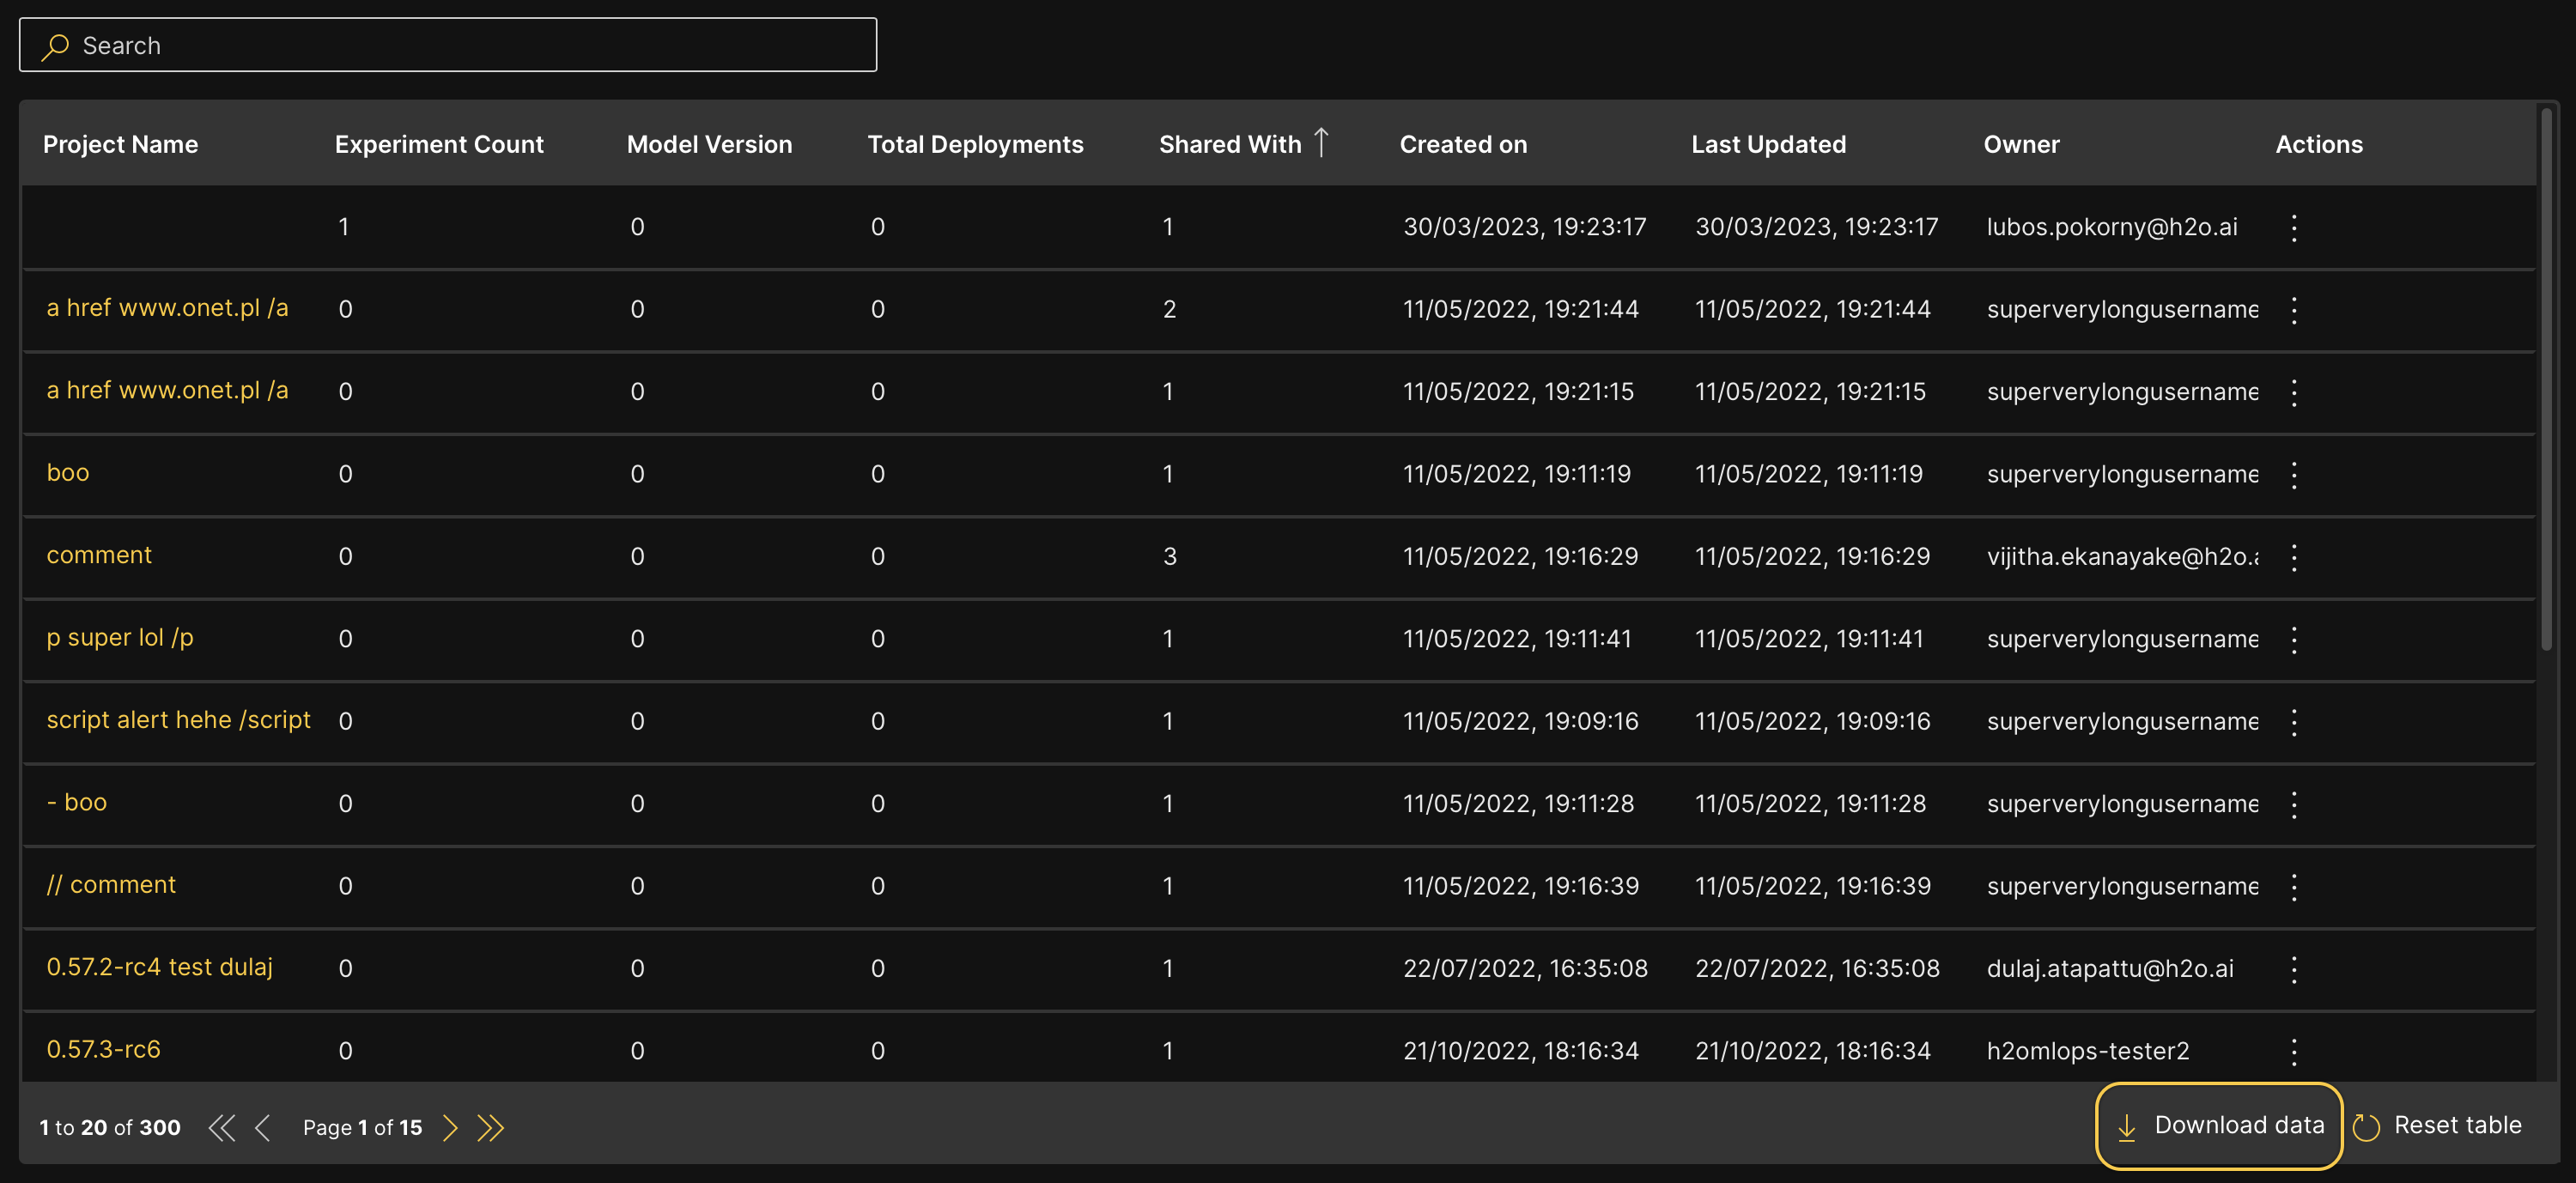This screenshot has width=2576, height=1183.
Task: Go to the next page arrow
Action: click(450, 1128)
